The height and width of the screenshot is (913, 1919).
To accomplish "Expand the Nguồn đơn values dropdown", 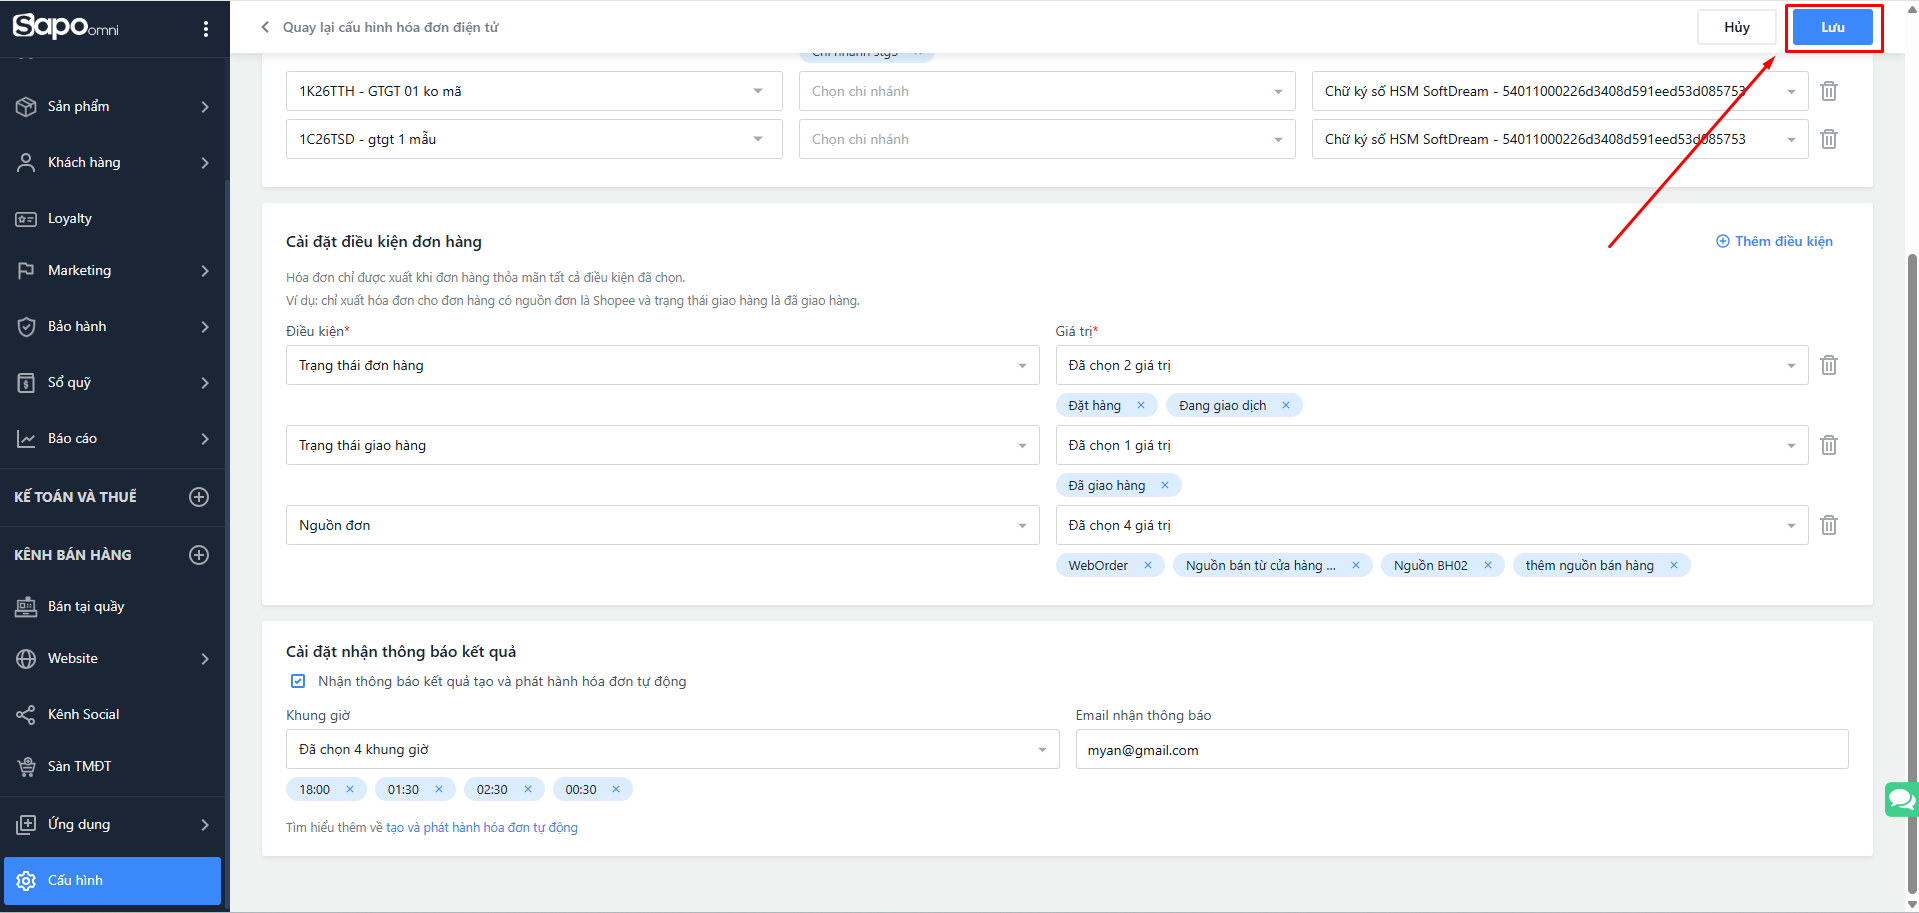I will tap(1431, 525).
